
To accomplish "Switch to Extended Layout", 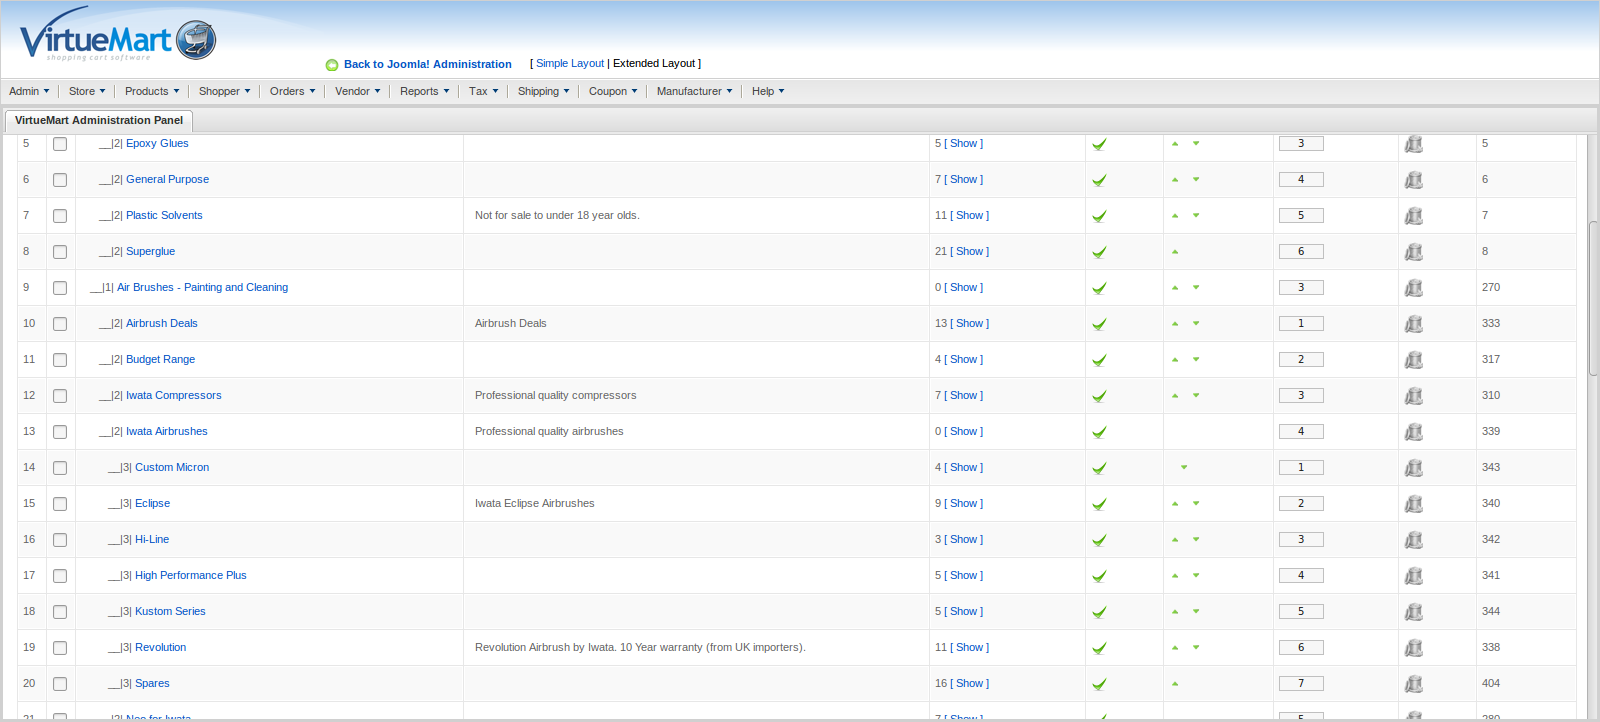I will pyautogui.click(x=654, y=63).
